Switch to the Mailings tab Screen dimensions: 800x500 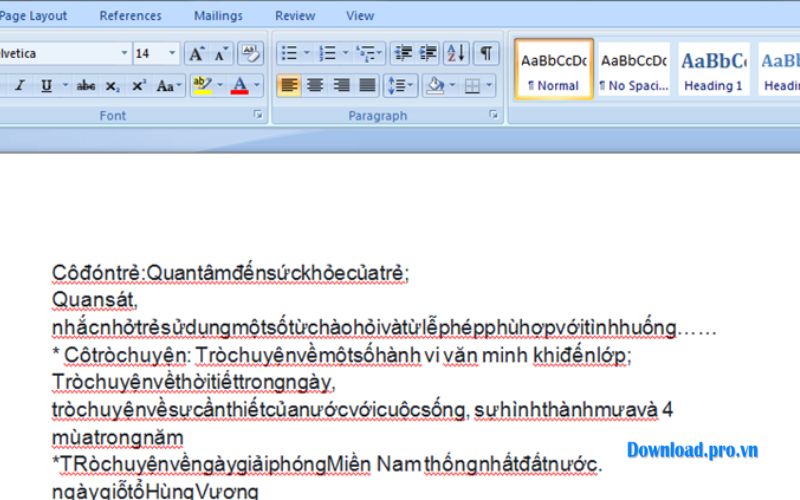click(x=217, y=16)
